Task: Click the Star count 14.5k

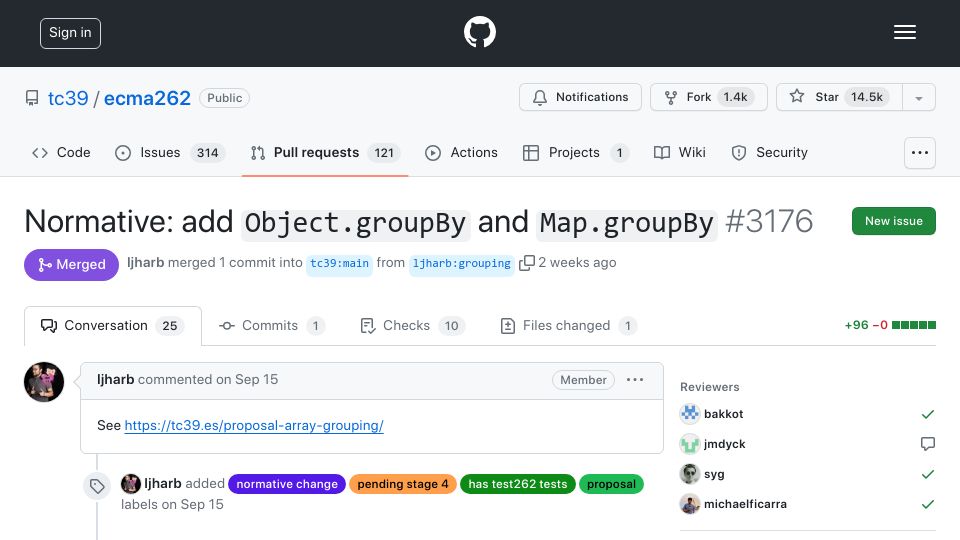Action: pos(866,97)
